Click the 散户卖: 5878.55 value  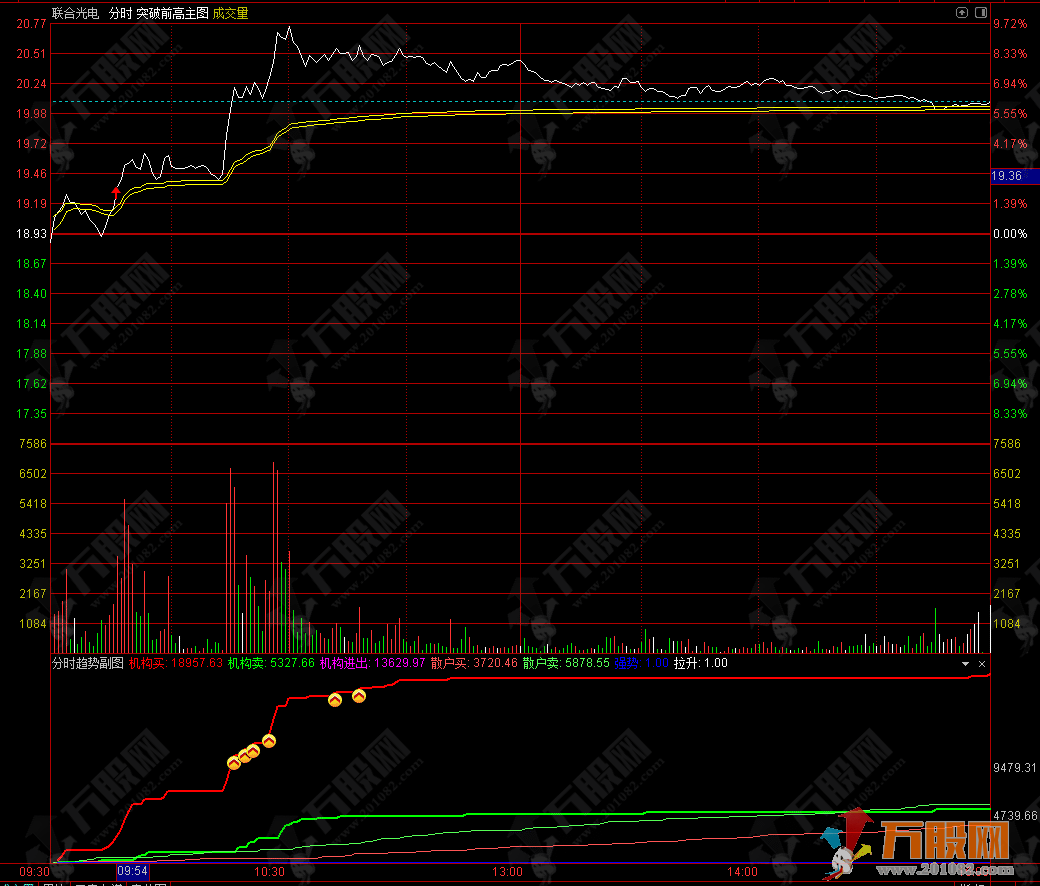566,663
